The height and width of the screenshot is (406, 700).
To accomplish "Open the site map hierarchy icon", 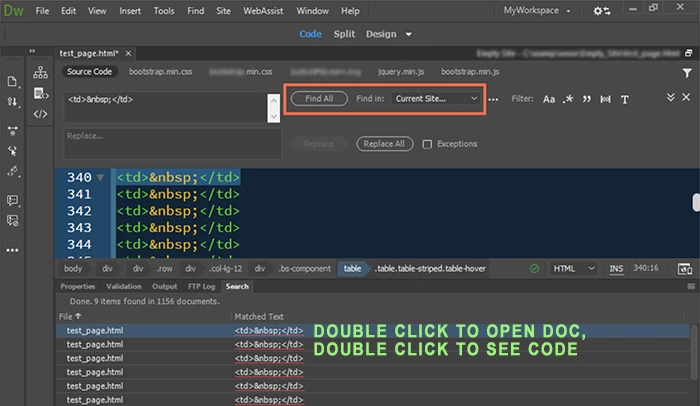I will pyautogui.click(x=40, y=72).
